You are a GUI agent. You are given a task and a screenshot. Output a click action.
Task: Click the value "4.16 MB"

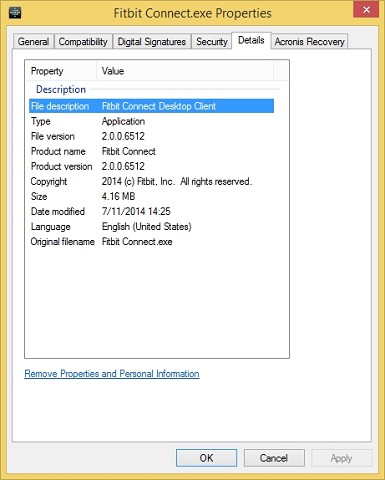point(118,196)
